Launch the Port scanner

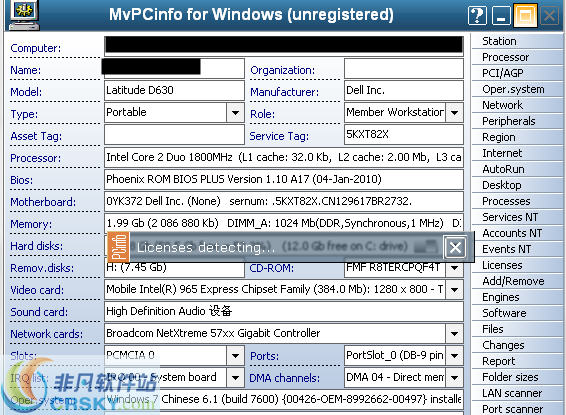tap(517, 409)
